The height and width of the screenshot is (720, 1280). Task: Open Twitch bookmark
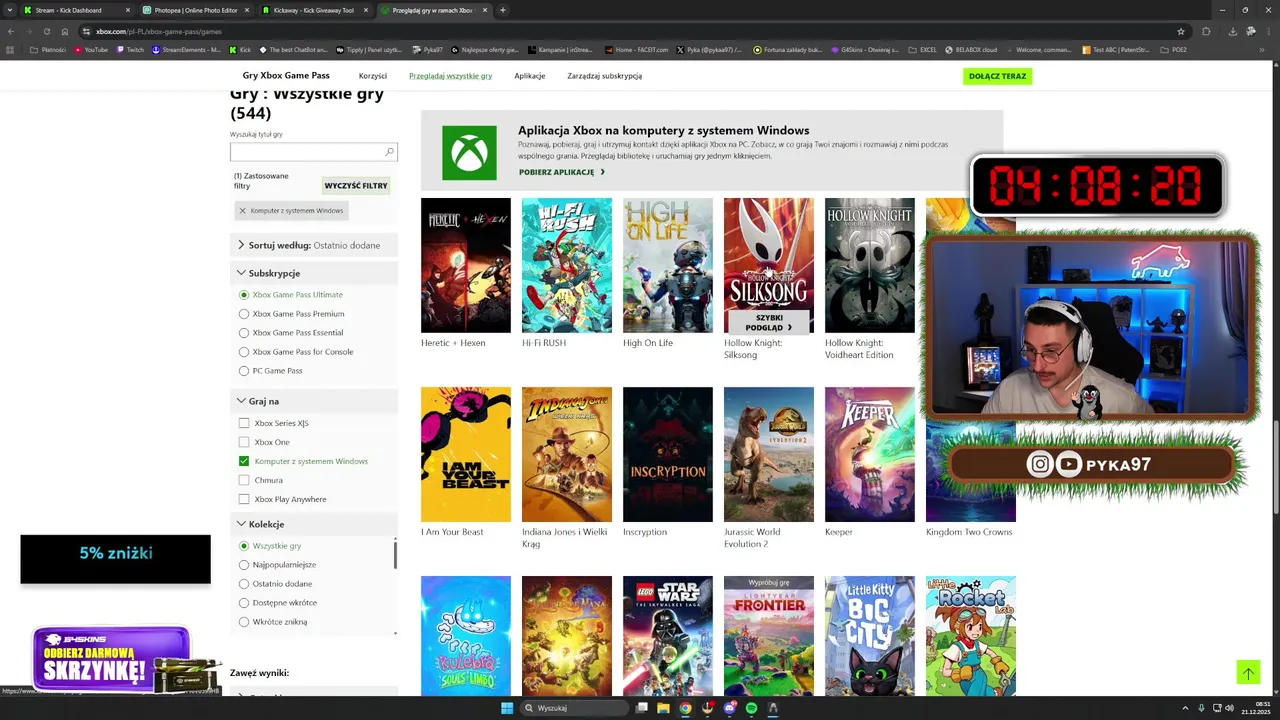pos(130,49)
